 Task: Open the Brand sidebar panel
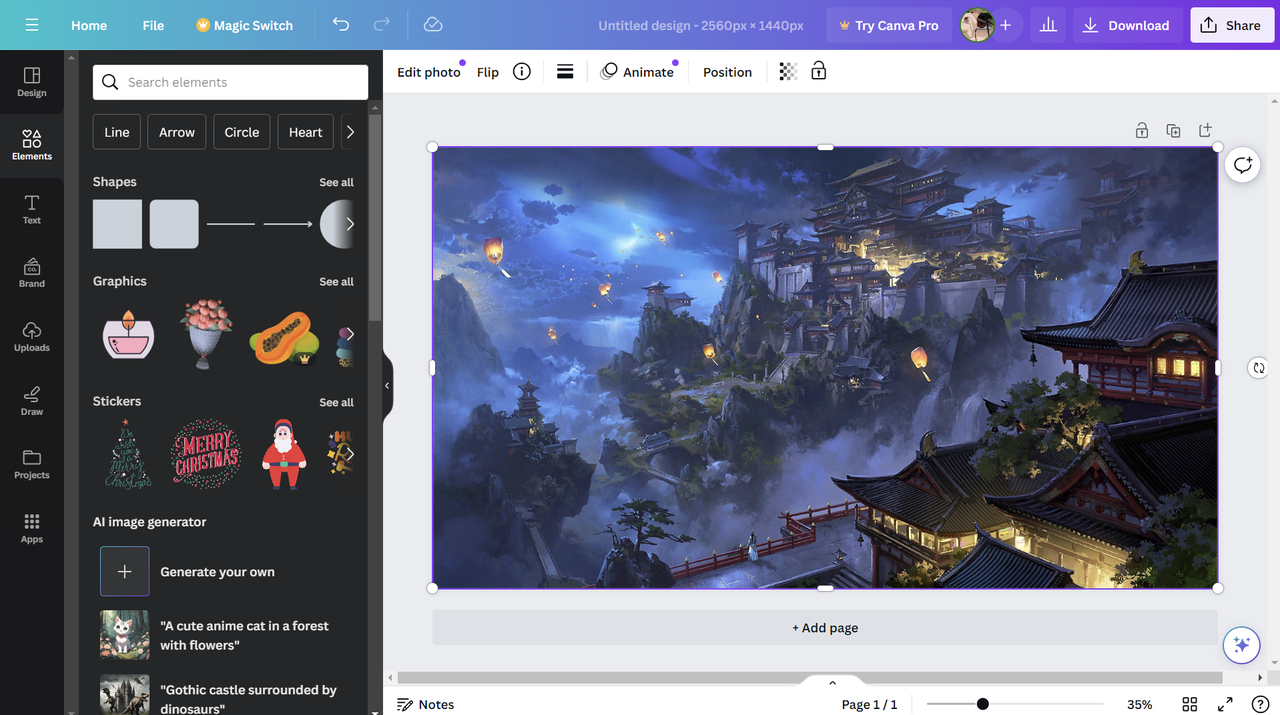(x=32, y=272)
